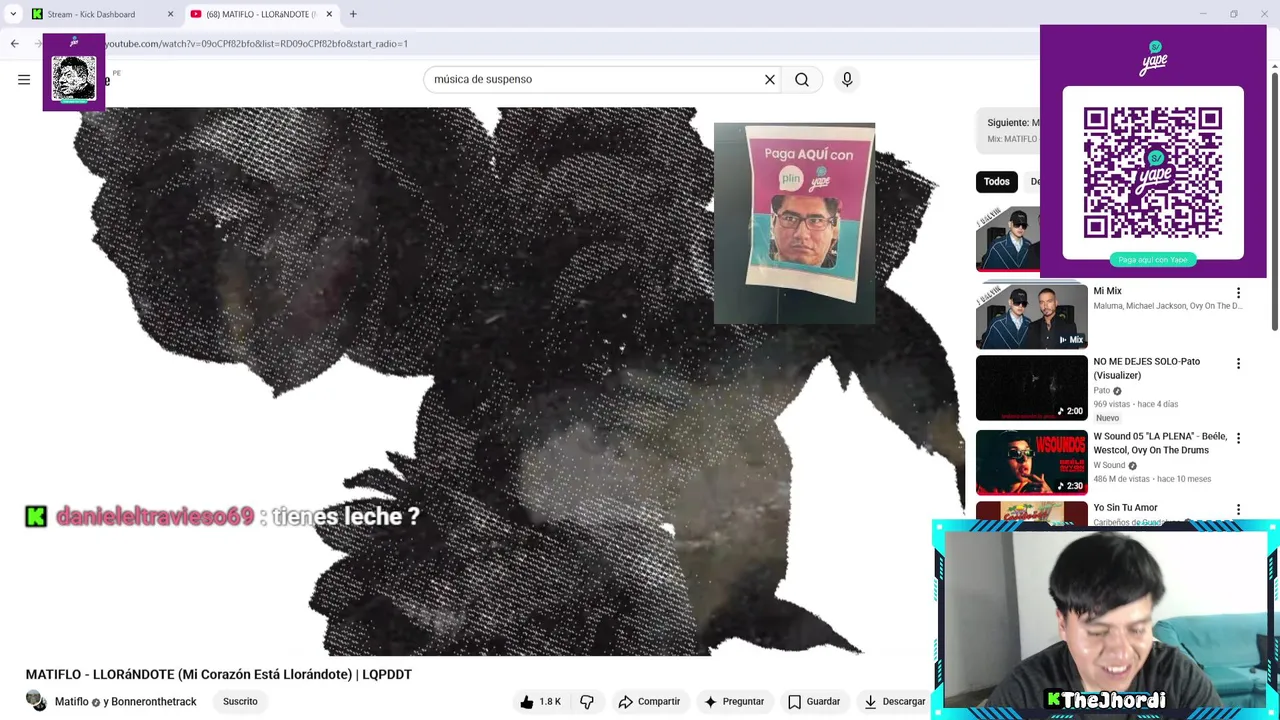Go back in browser history

[x=15, y=44]
